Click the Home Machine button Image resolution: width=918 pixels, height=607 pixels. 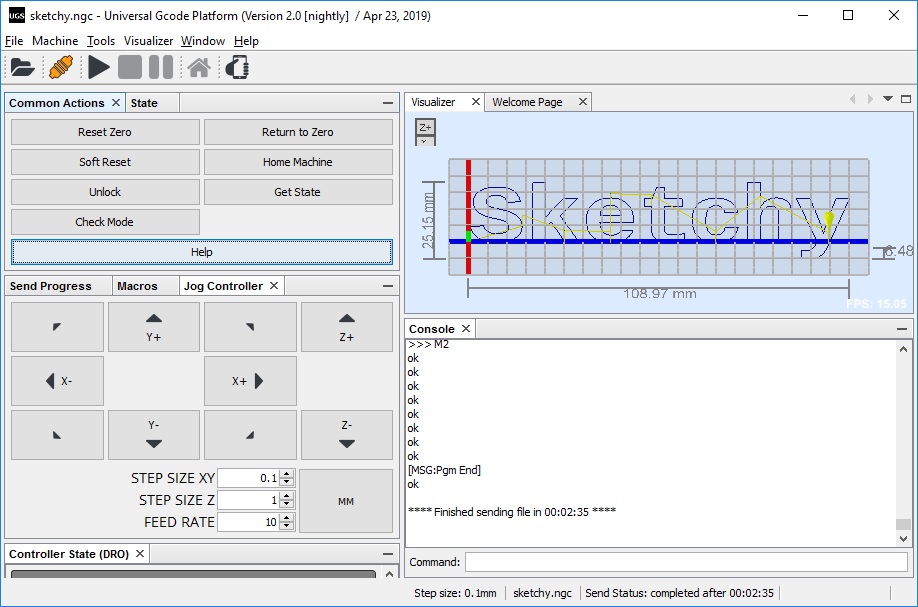pos(298,162)
